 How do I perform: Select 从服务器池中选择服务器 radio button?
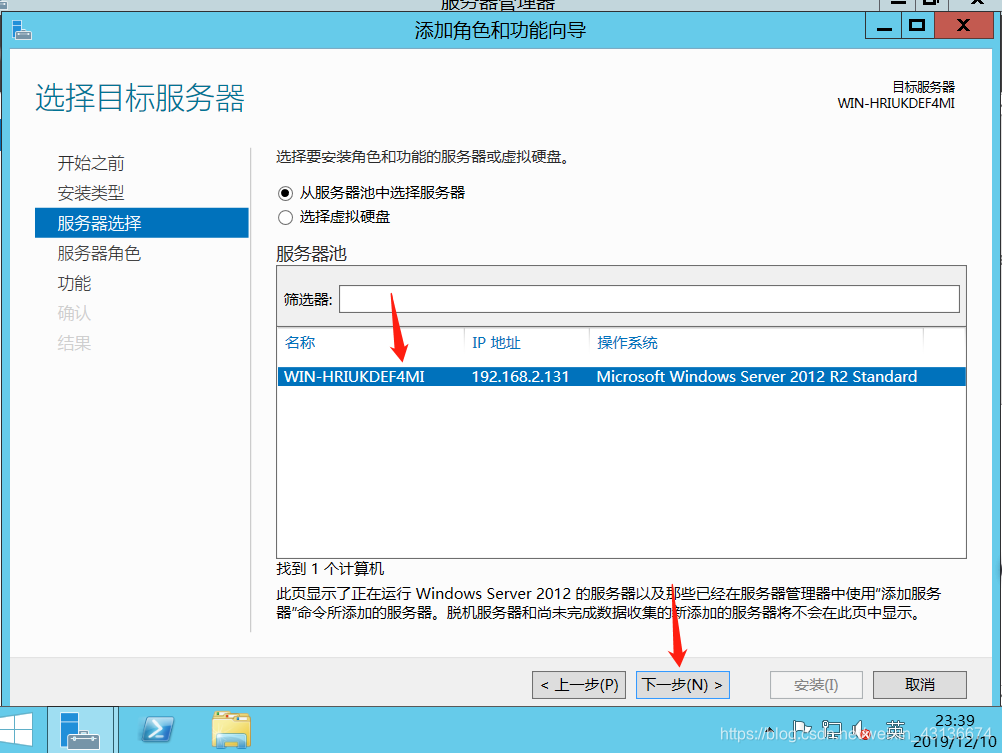click(286, 193)
